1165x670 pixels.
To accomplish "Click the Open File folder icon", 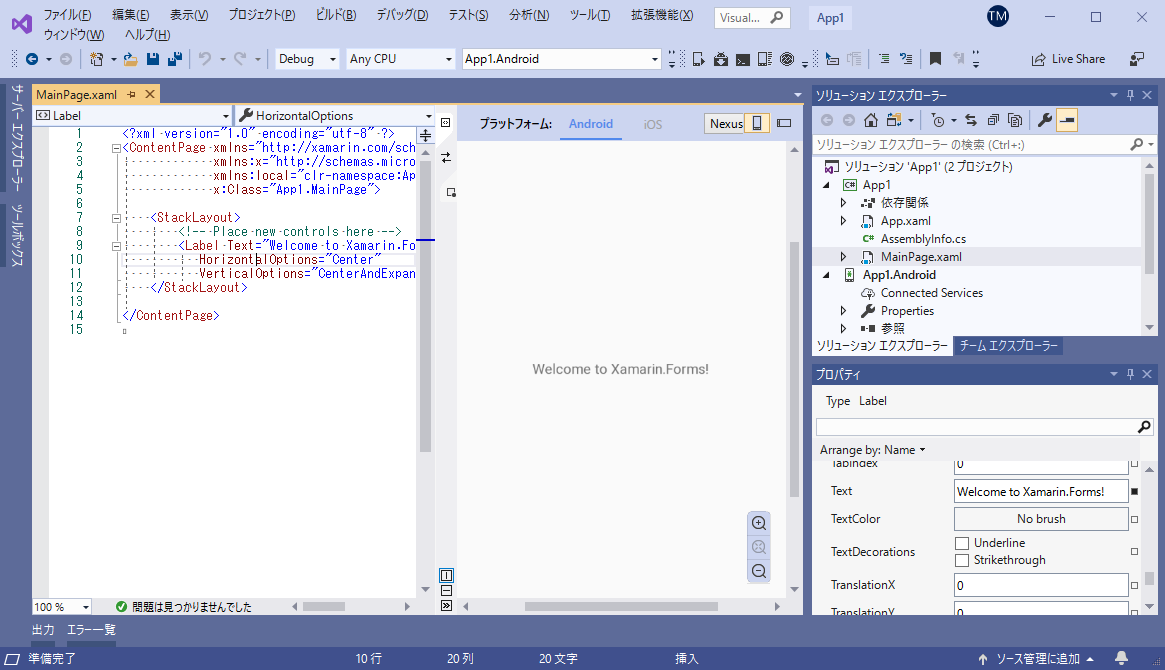I will pos(131,59).
